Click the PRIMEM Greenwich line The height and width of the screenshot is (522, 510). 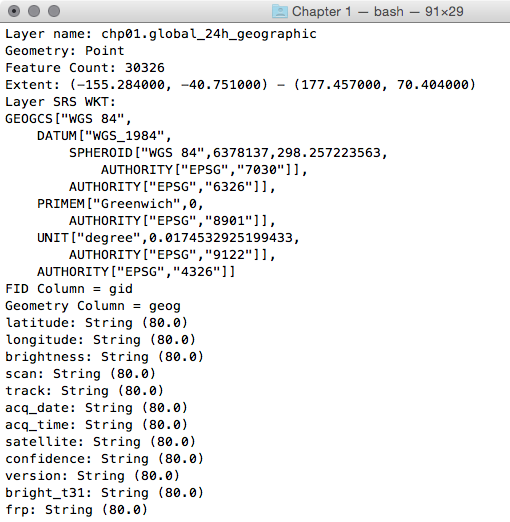click(x=120, y=204)
